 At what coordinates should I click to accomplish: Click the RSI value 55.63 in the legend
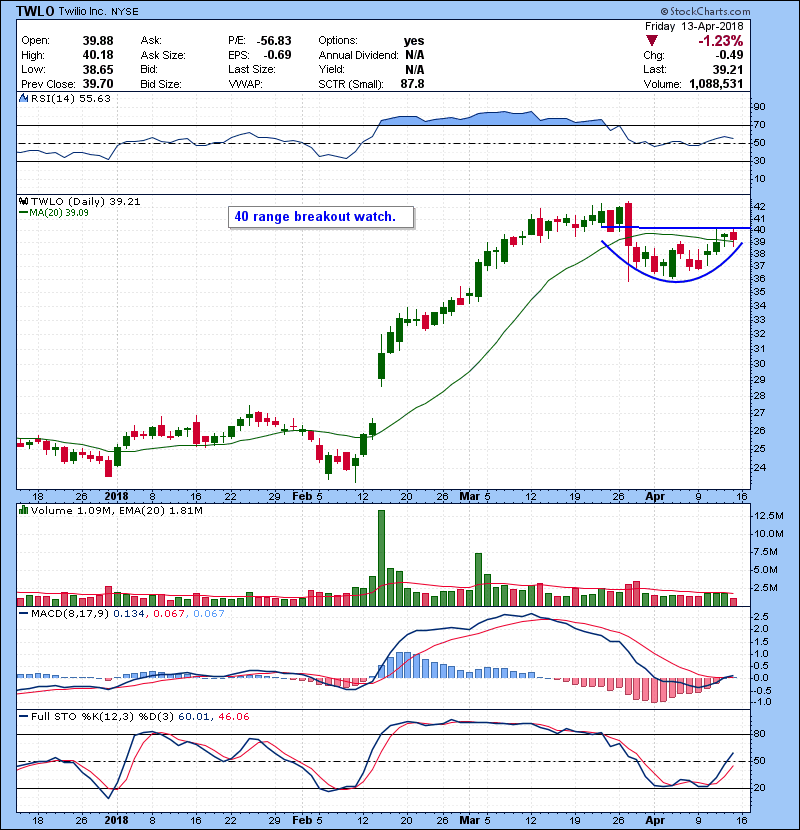[x=95, y=98]
